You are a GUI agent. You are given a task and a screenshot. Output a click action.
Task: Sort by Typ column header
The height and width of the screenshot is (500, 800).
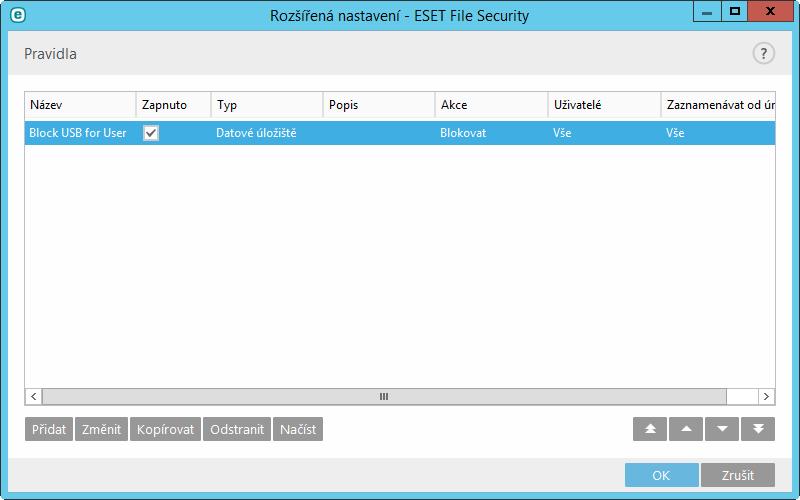pyautogui.click(x=267, y=105)
